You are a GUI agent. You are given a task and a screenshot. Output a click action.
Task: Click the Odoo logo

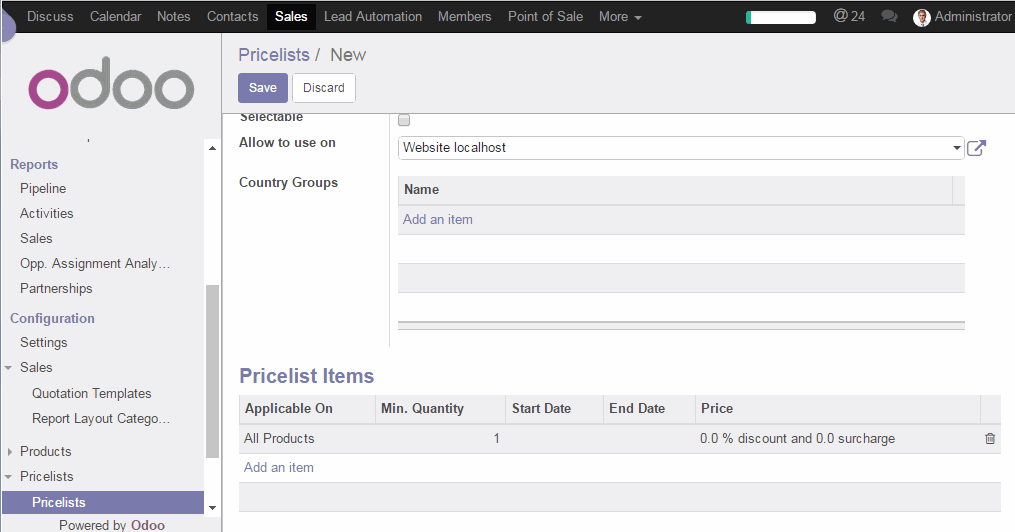111,89
